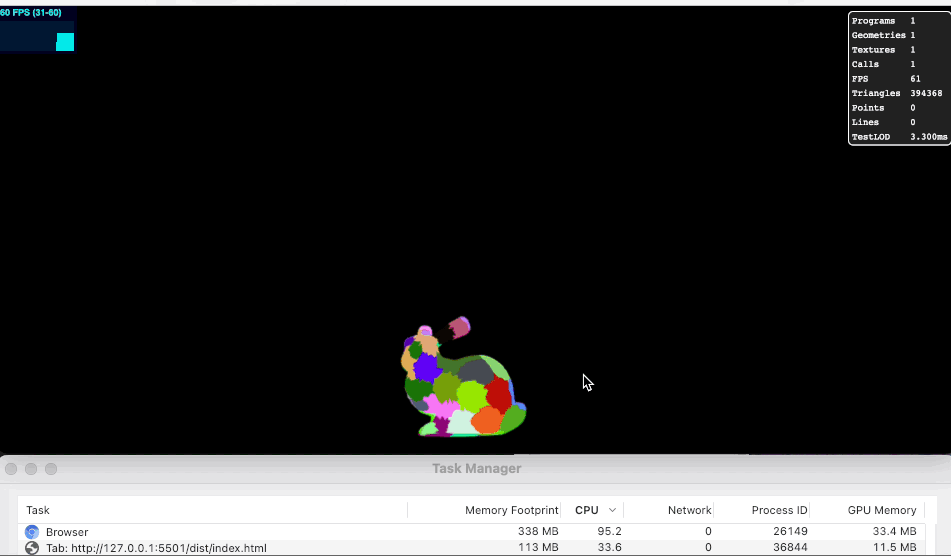The height and width of the screenshot is (556, 951).
Task: Click the 113 MB memory value
Action: click(x=538, y=548)
